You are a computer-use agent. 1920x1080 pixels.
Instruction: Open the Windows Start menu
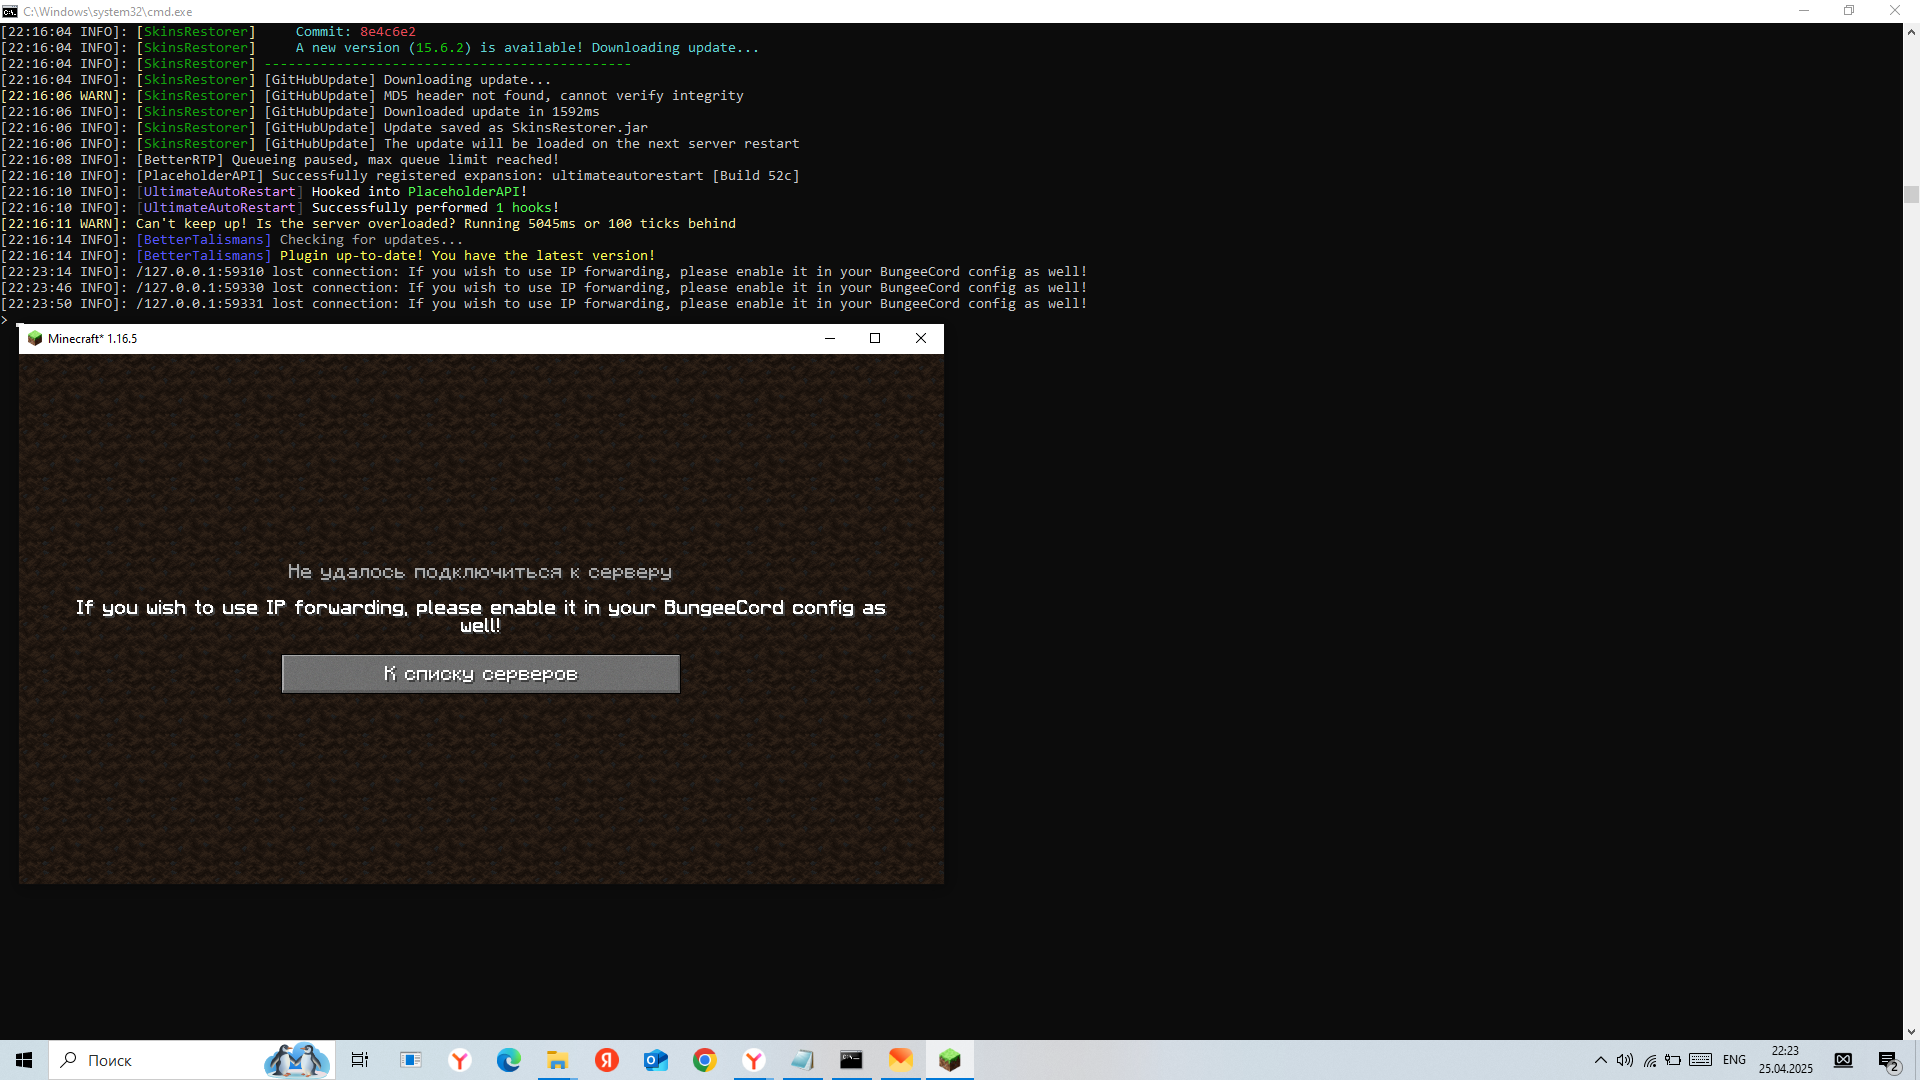coord(24,1060)
